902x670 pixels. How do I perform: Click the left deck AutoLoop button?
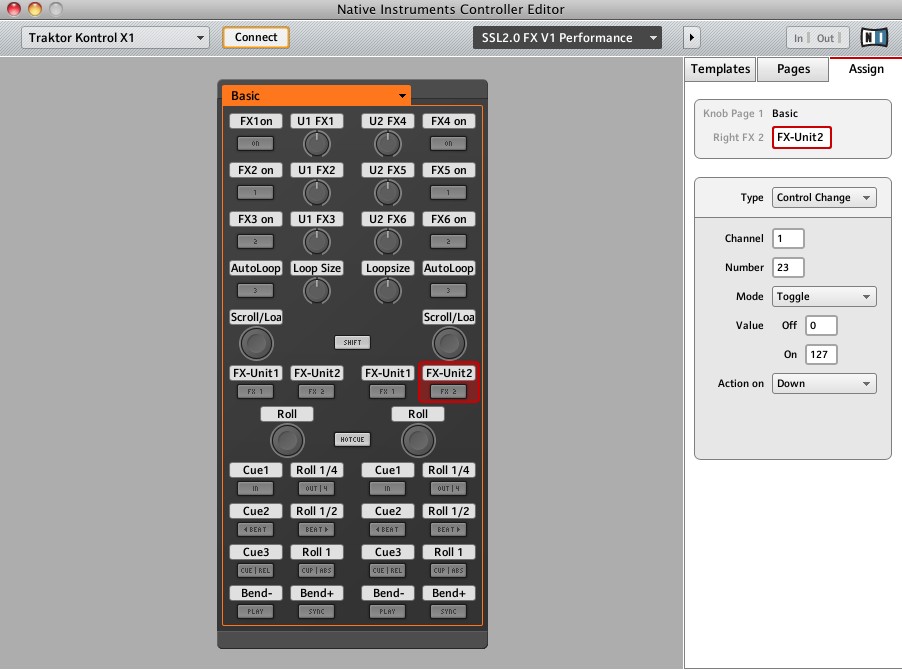[x=255, y=290]
